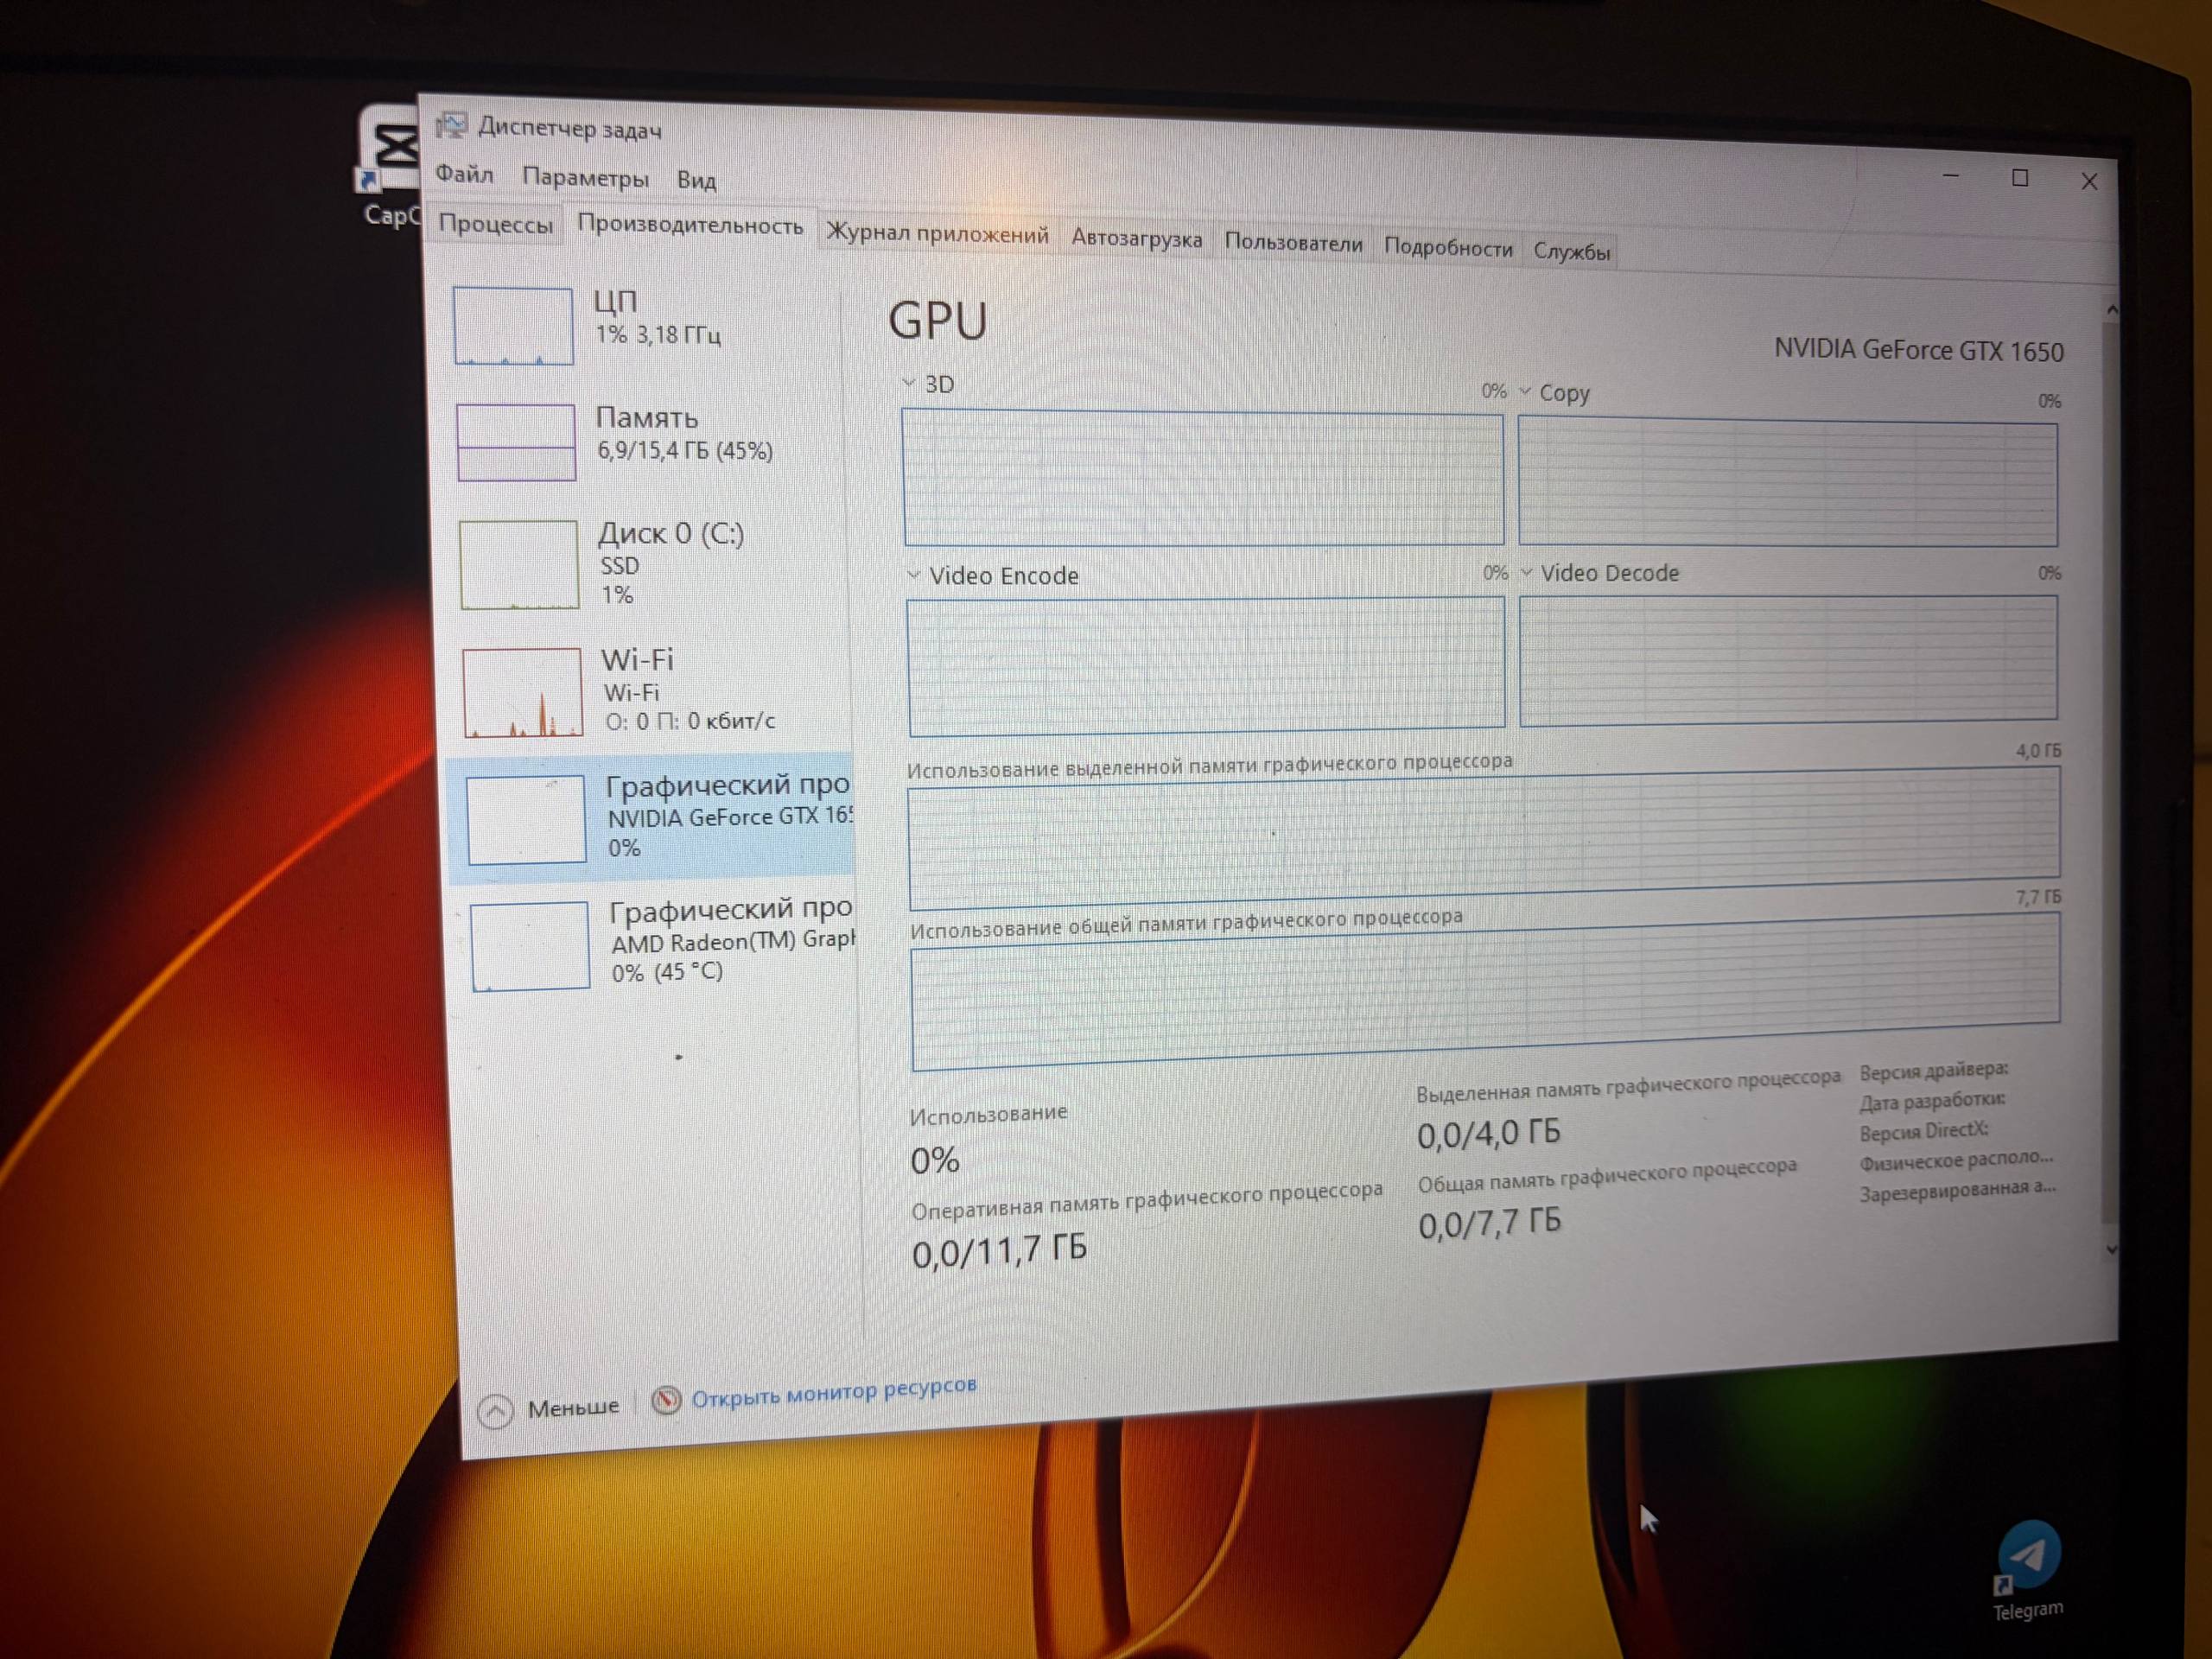Image resolution: width=2212 pixels, height=1659 pixels.
Task: Select Диск 0 (C:) in the sidebar
Action: (x=649, y=564)
